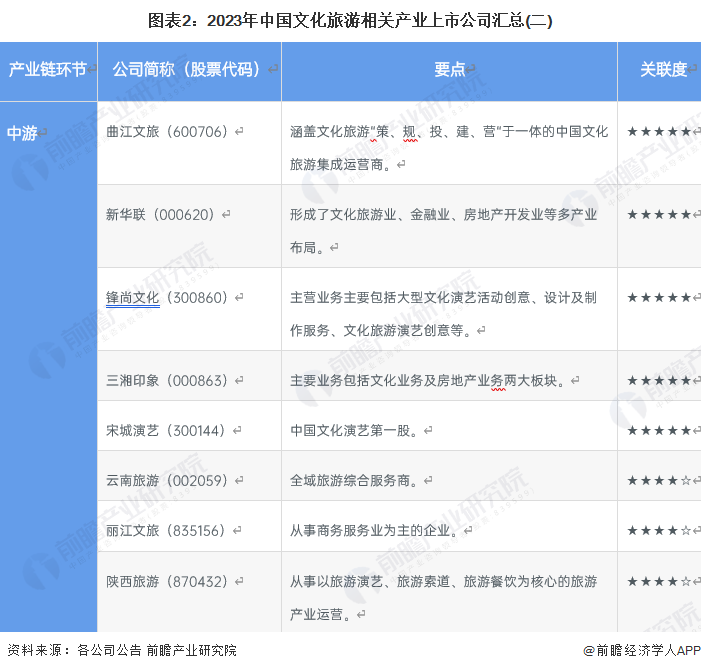Click company name 新华联（000620）

click(160, 215)
